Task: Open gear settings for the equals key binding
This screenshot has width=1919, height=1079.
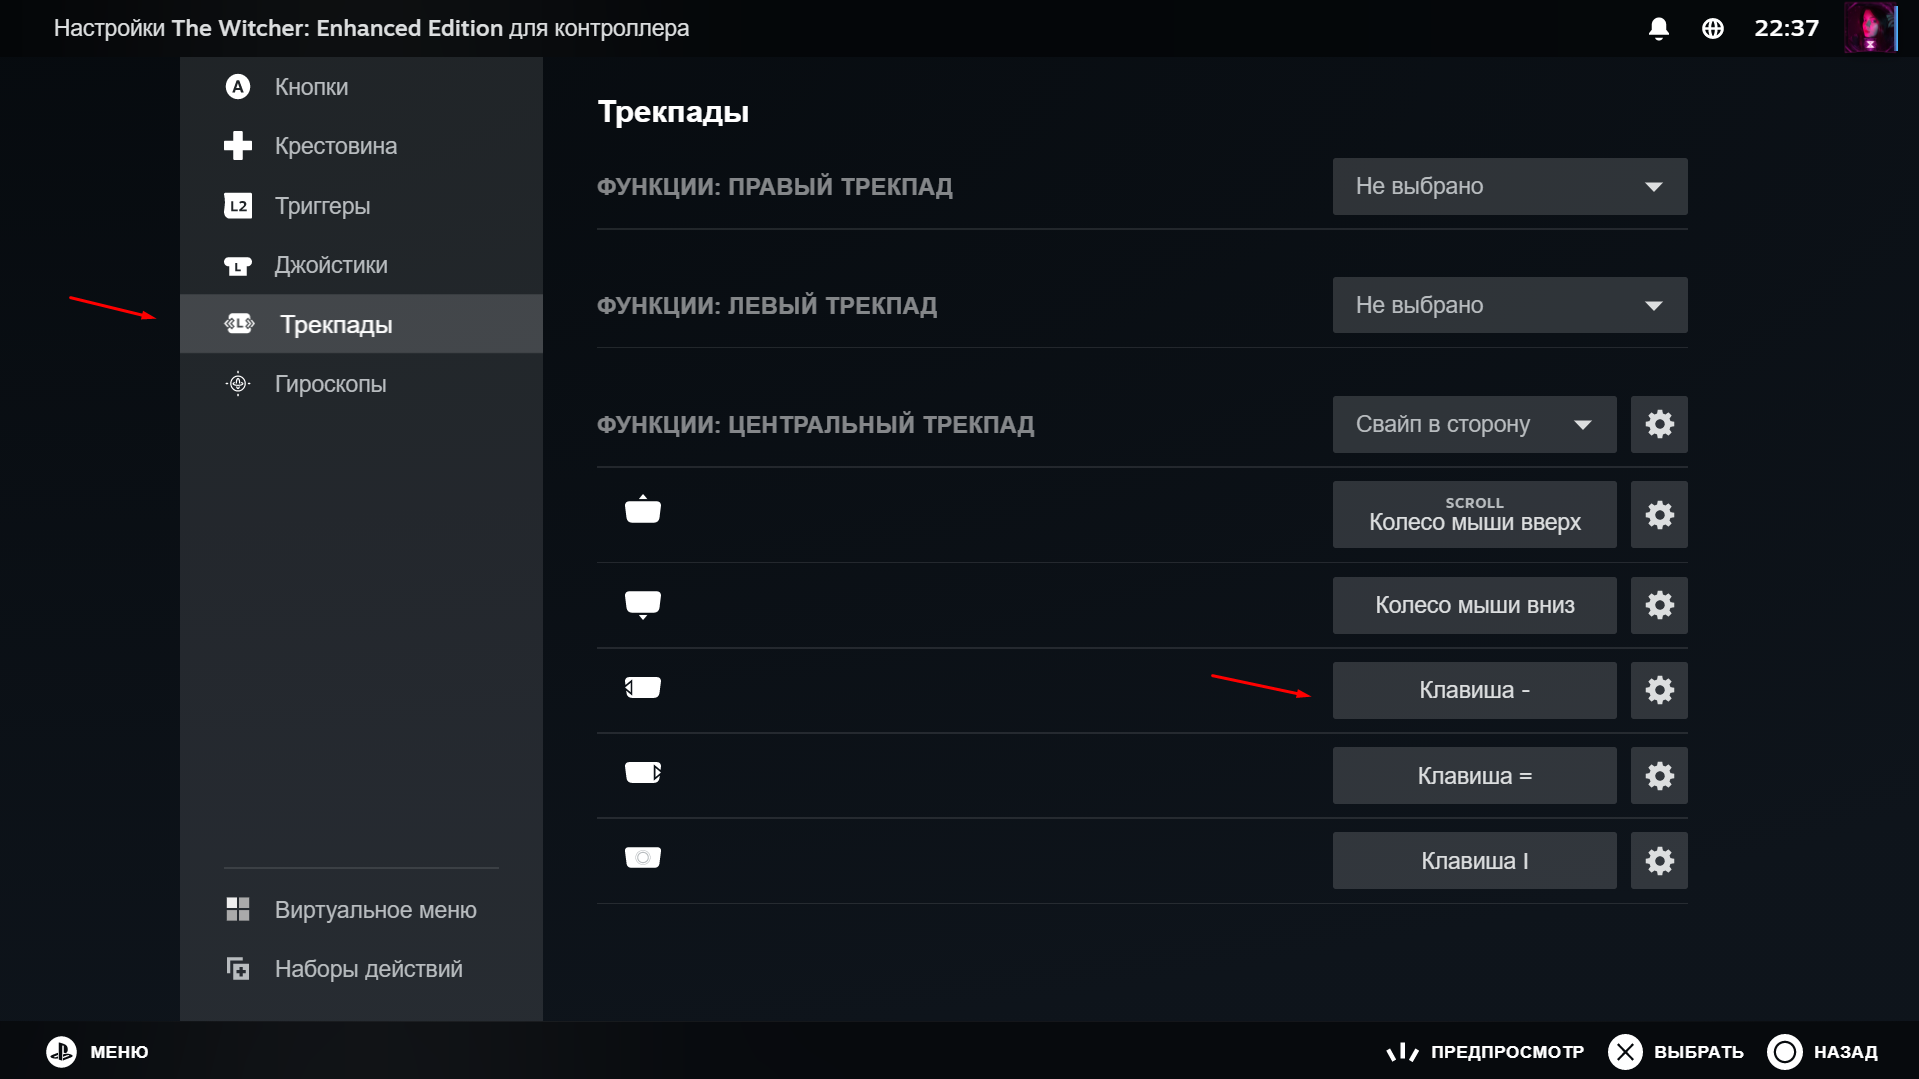Action: (1658, 776)
